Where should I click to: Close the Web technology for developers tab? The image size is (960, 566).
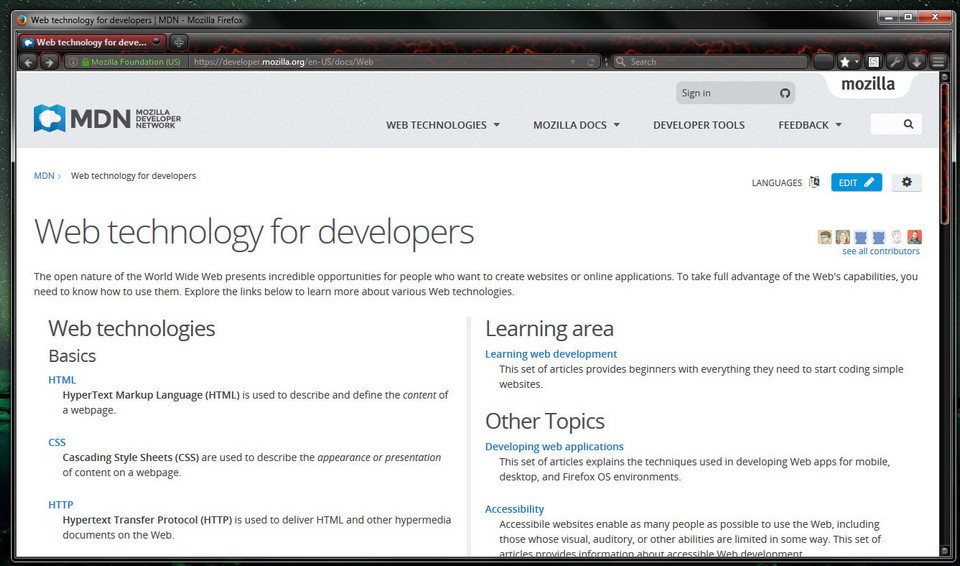157,42
